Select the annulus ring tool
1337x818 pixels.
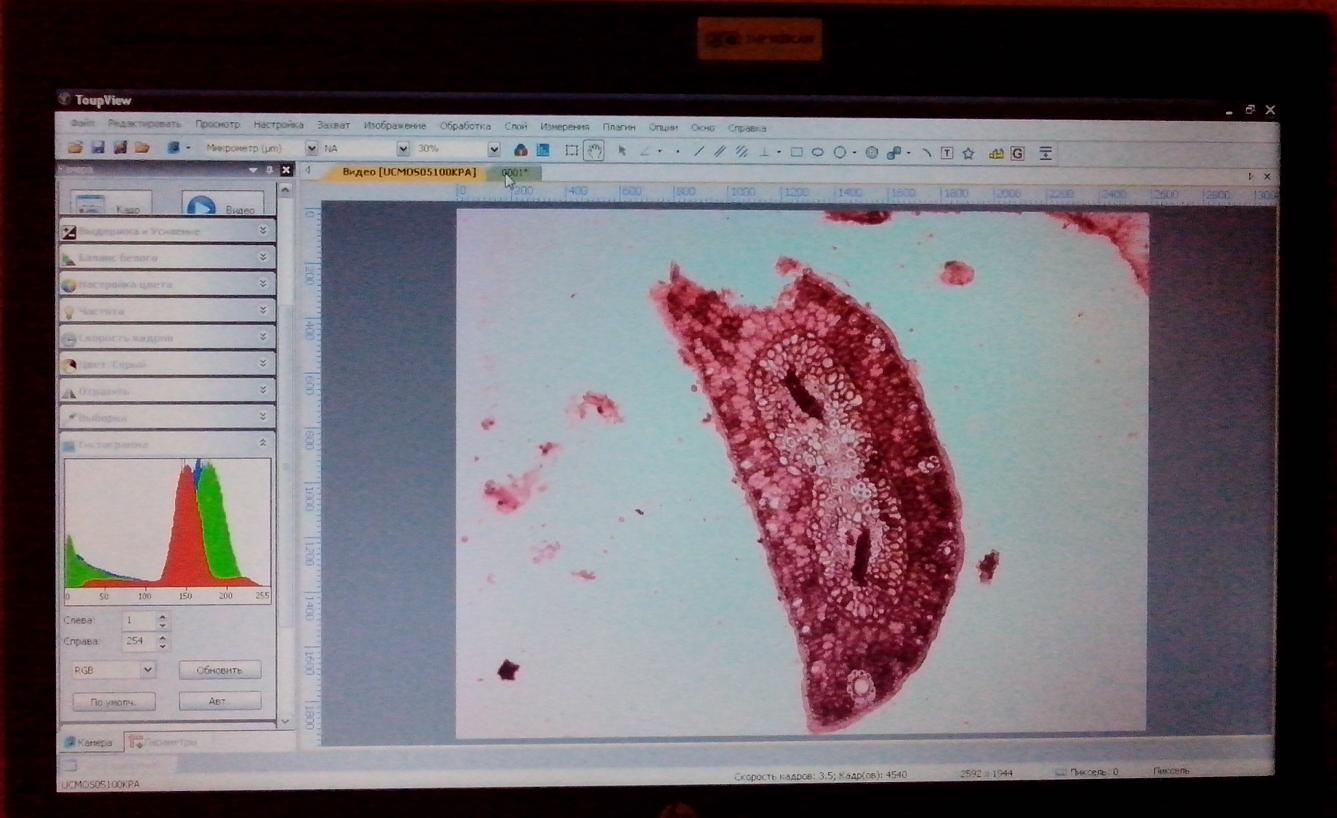tap(871, 153)
